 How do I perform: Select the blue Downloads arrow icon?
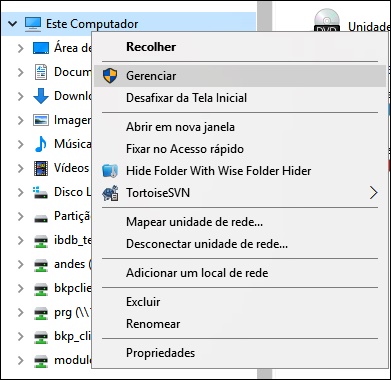[41, 96]
